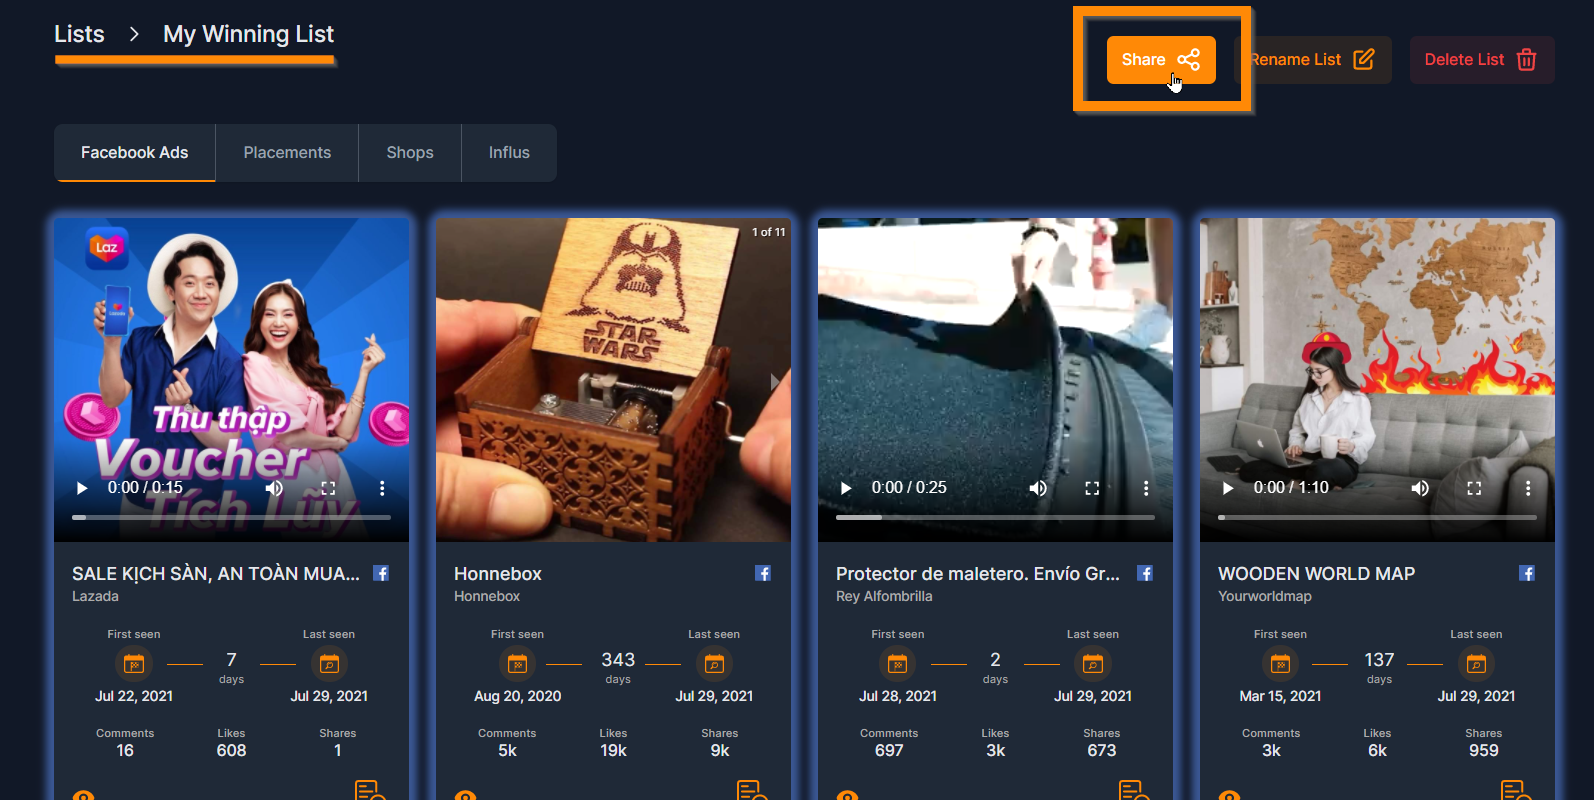
Task: Click the Aug 20, 2020 first seen date
Action: (x=517, y=696)
